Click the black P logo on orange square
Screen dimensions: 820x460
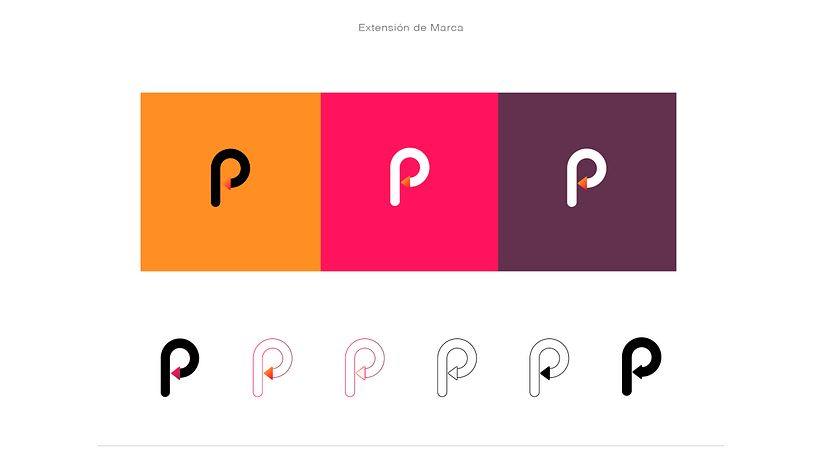[x=230, y=177]
